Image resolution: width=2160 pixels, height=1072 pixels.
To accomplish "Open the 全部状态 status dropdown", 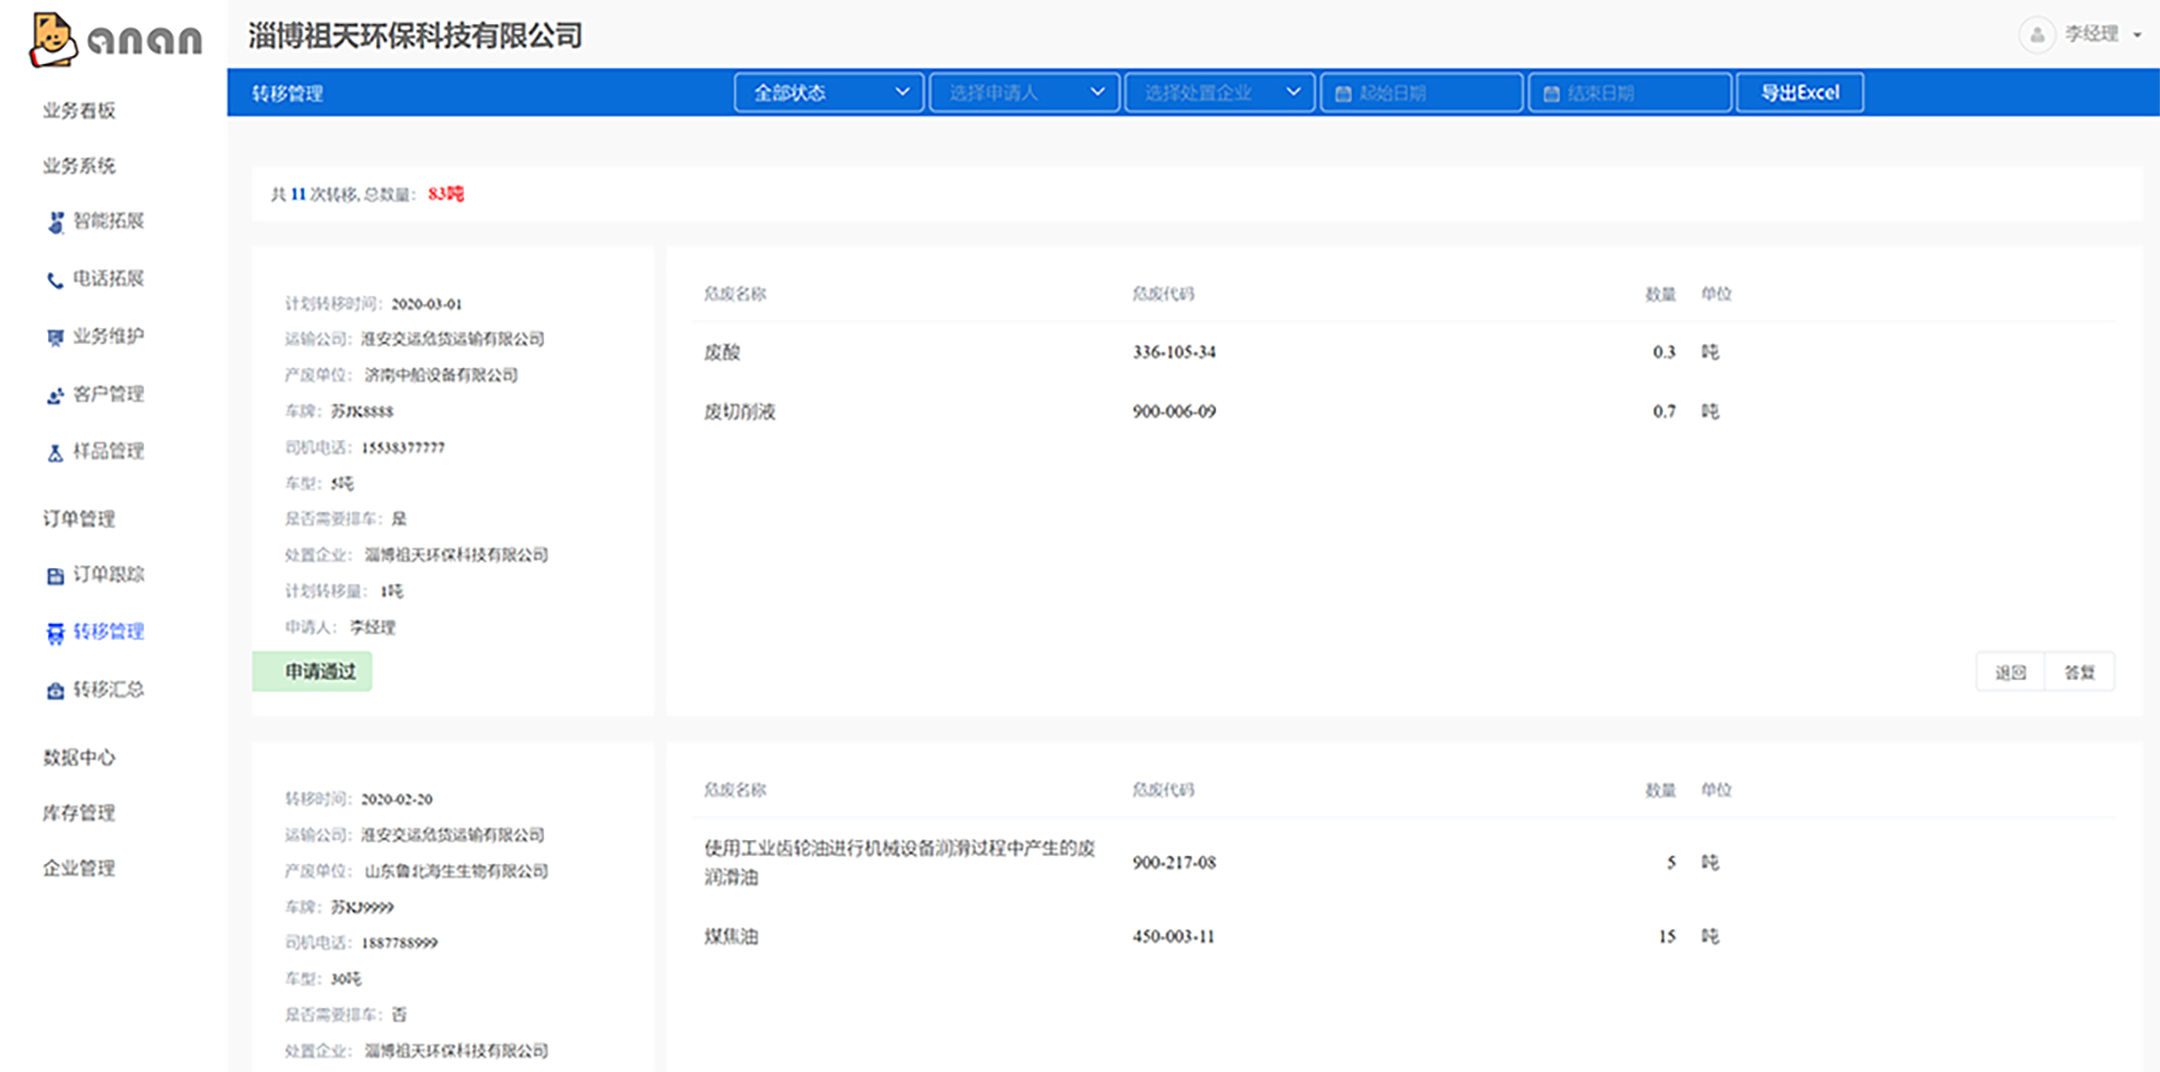I will coord(828,93).
